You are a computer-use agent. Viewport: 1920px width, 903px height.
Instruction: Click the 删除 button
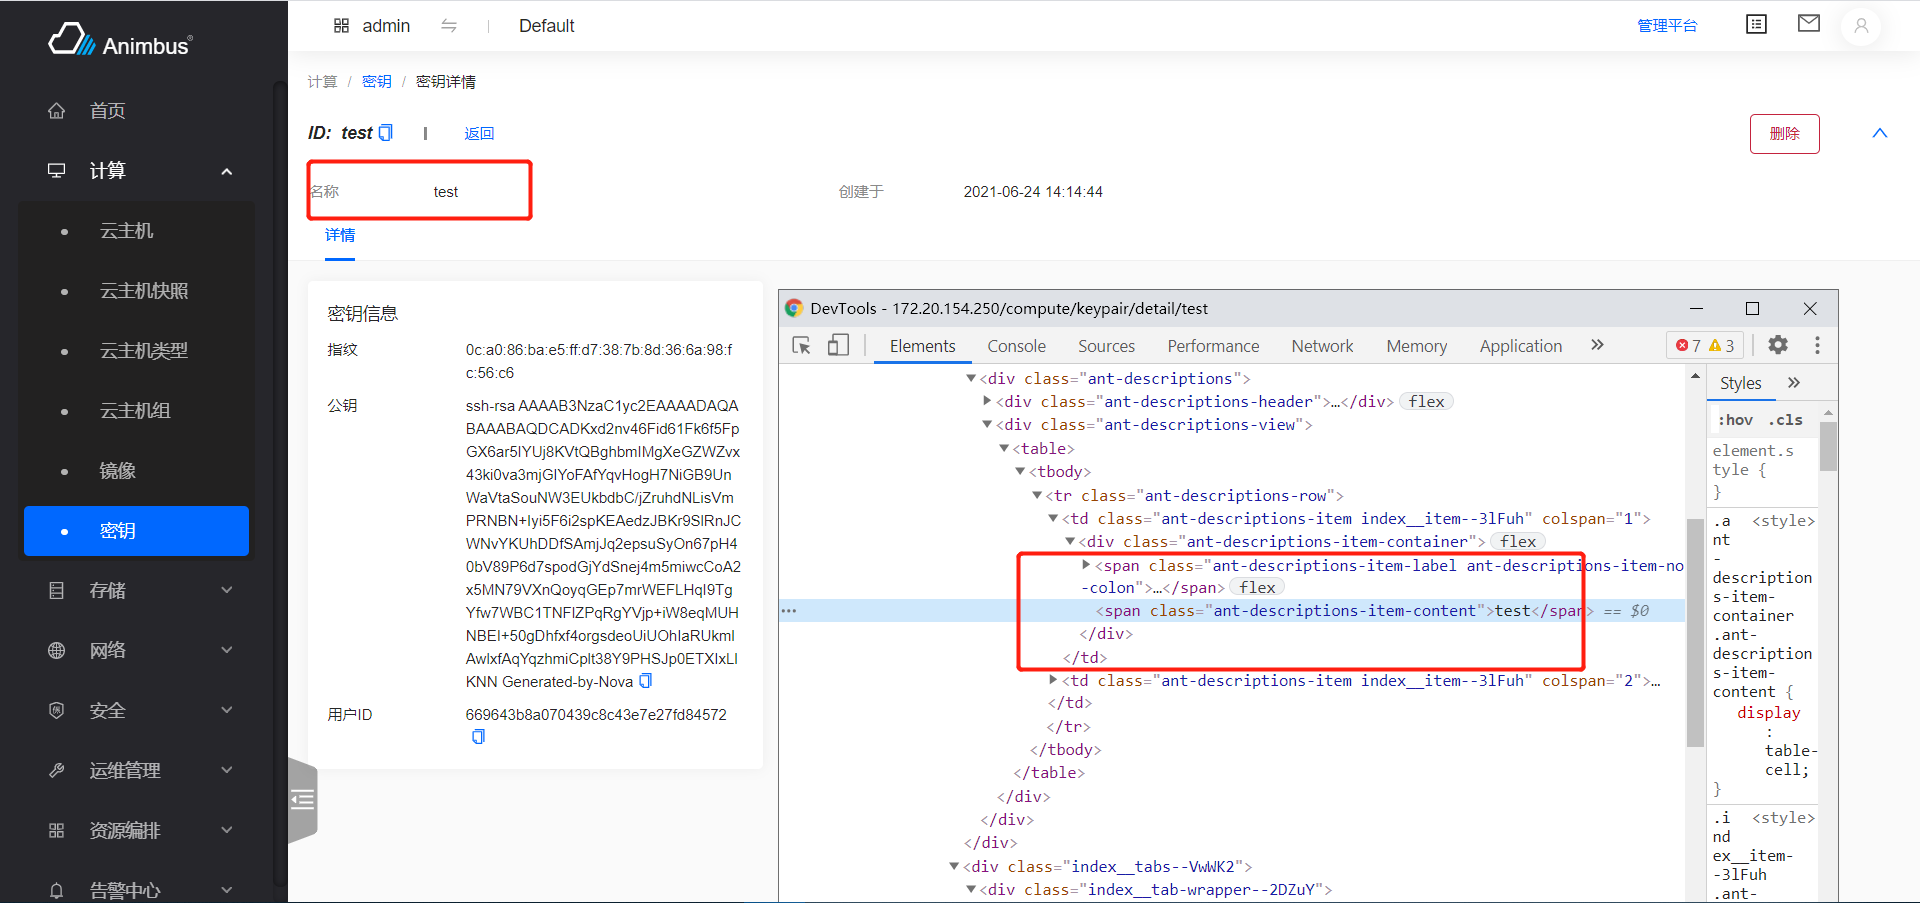(x=1784, y=134)
